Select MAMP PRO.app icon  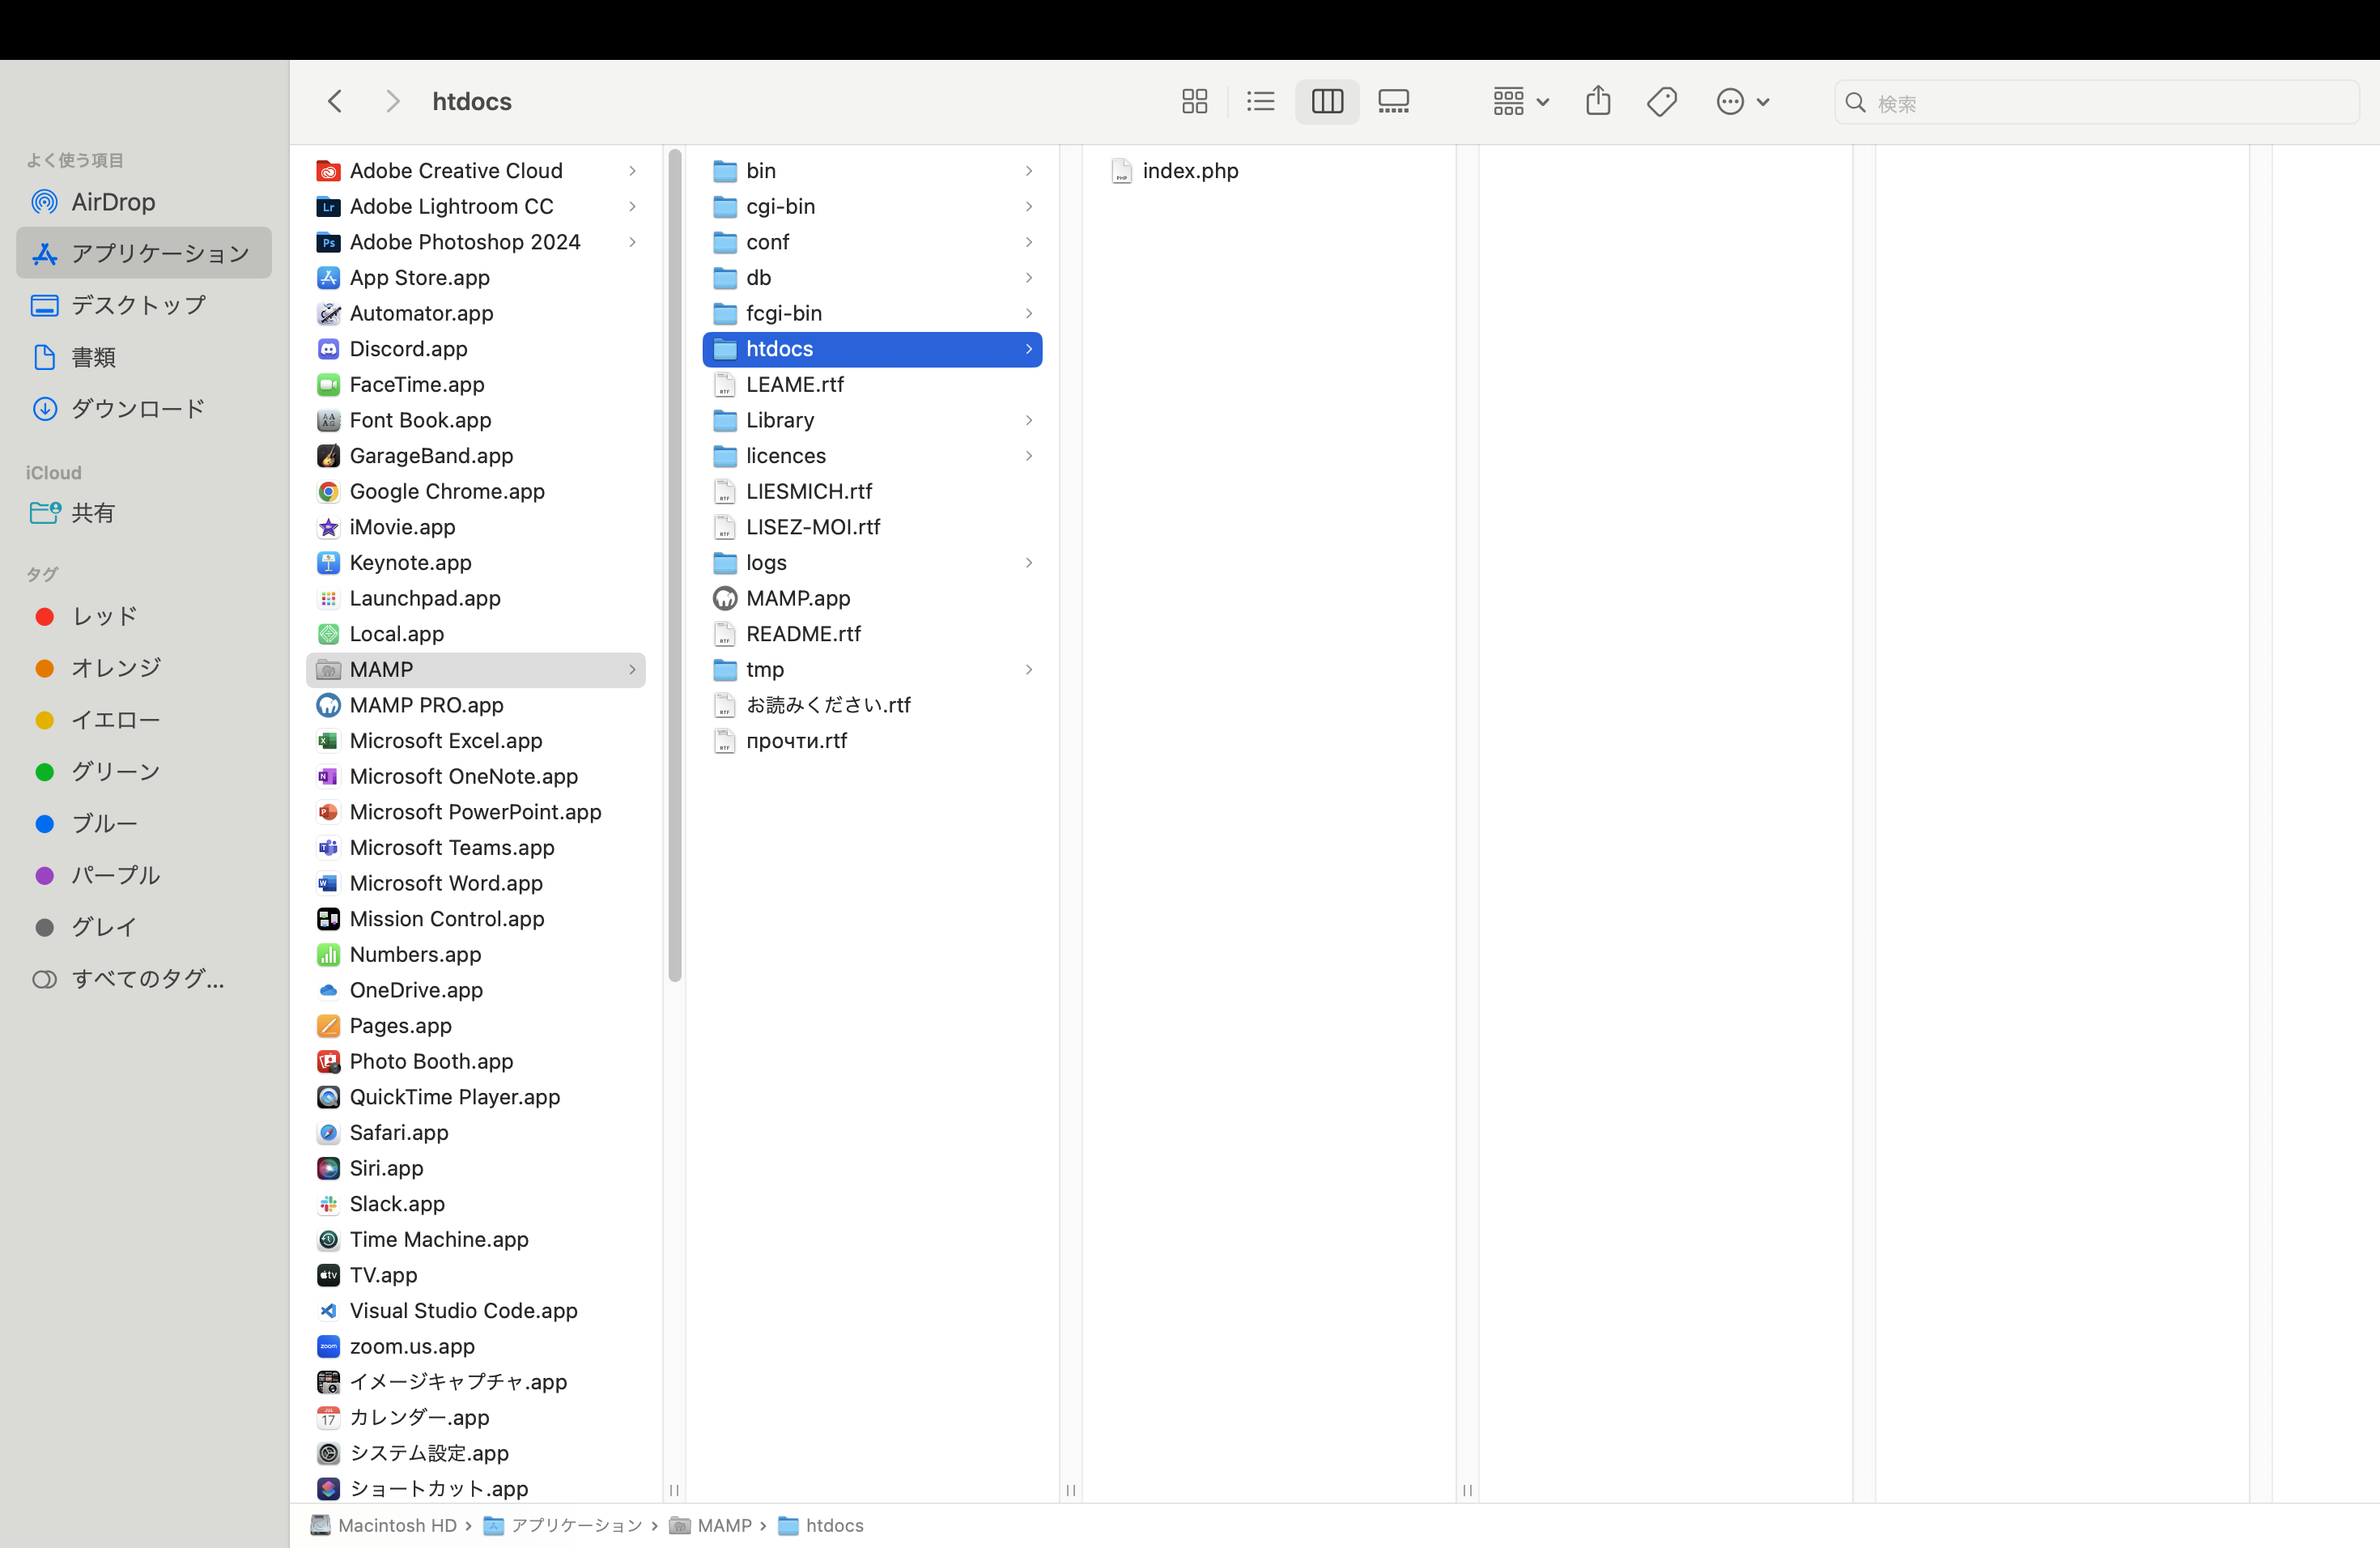(x=328, y=706)
